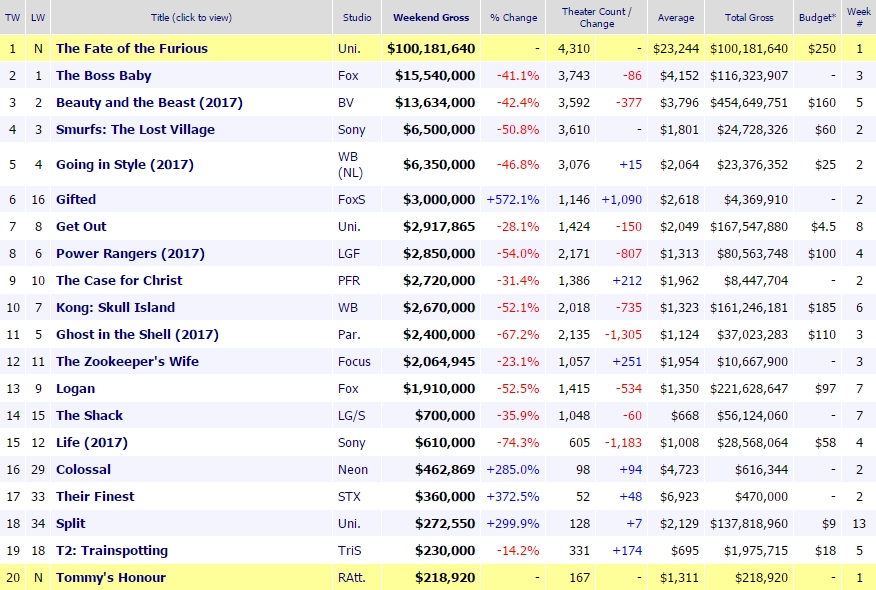The height and width of the screenshot is (590, 876).
Task: Click the BV studio link
Action: click(x=346, y=103)
